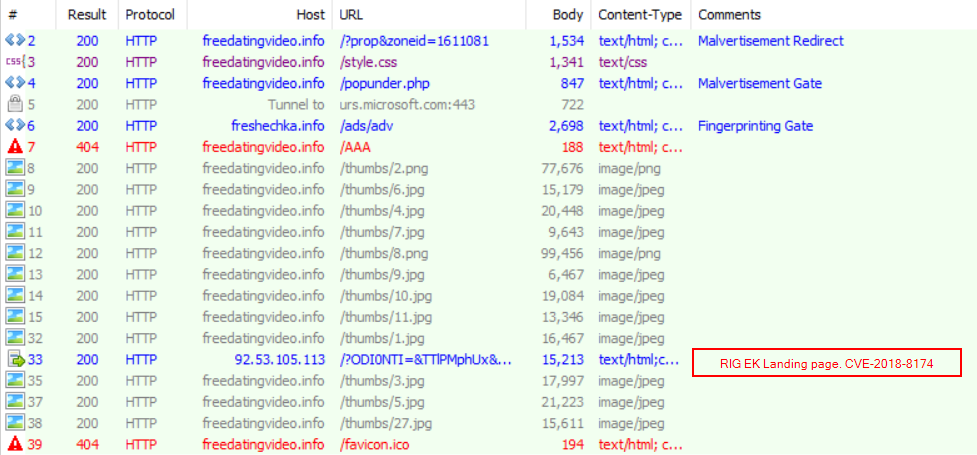Sort by Body size column header
Screen dimensions: 977x455
point(568,15)
